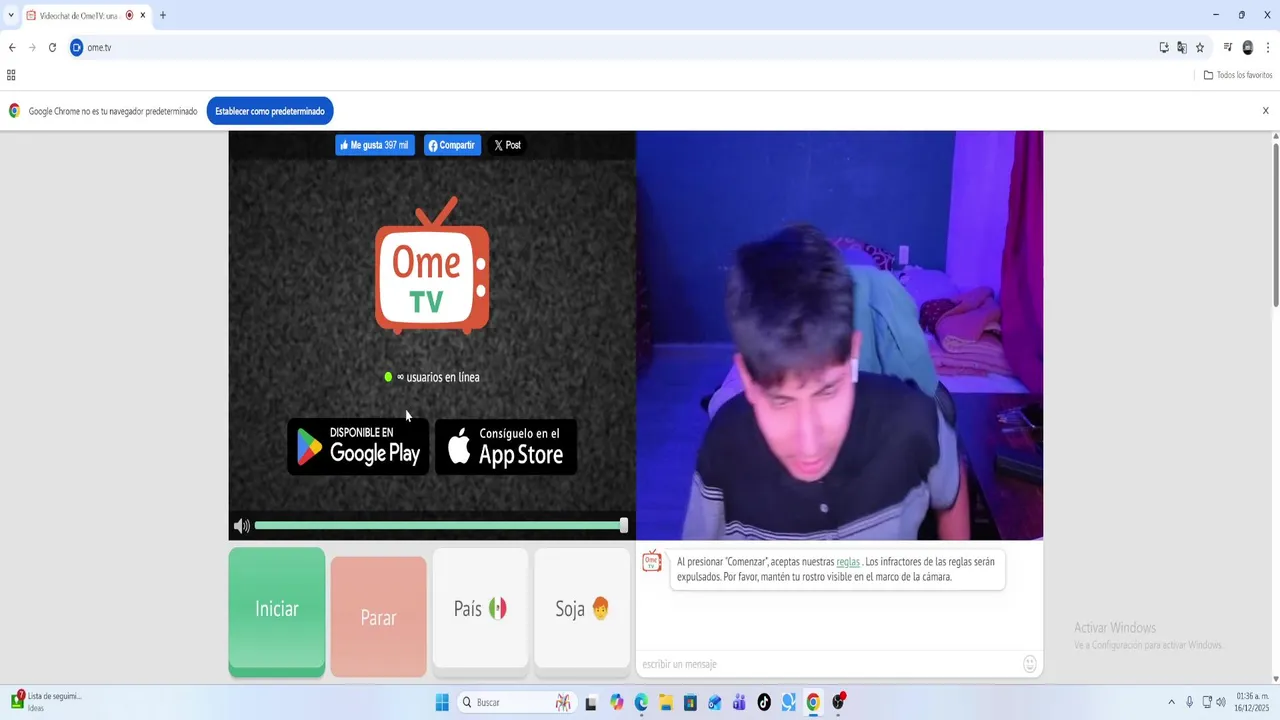The image size is (1280, 720).
Task: Open TikTok from the taskbar
Action: click(x=764, y=702)
